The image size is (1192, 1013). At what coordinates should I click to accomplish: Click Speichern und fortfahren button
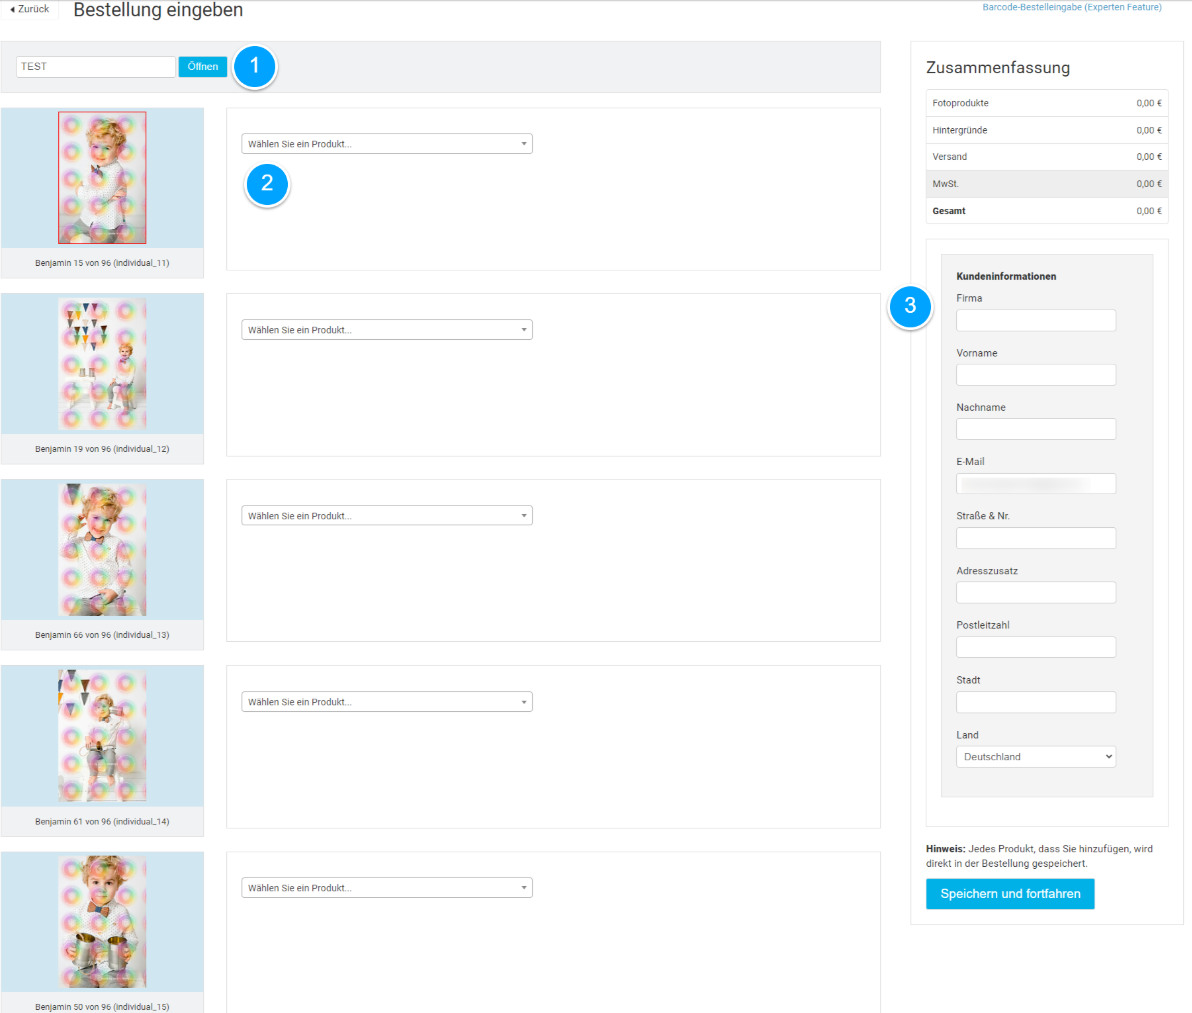[x=1010, y=894]
